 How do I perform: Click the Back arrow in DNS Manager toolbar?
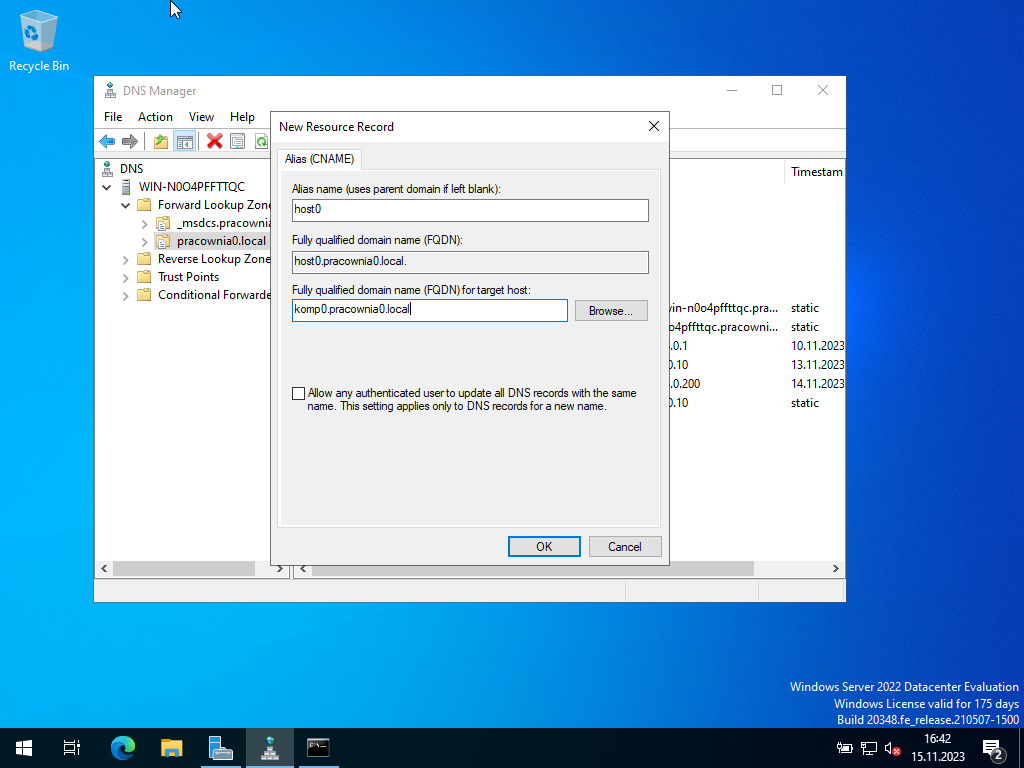tap(107, 141)
